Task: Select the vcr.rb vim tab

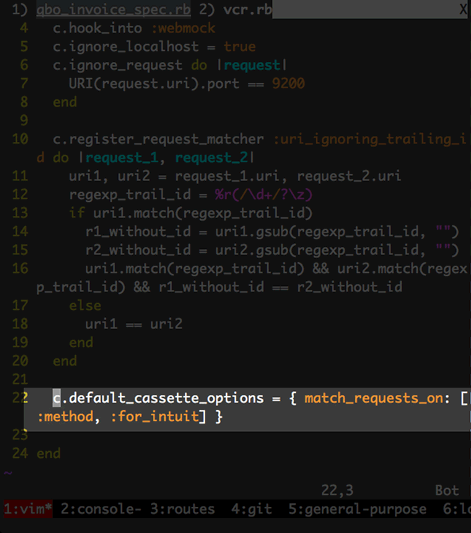Action: (248, 10)
